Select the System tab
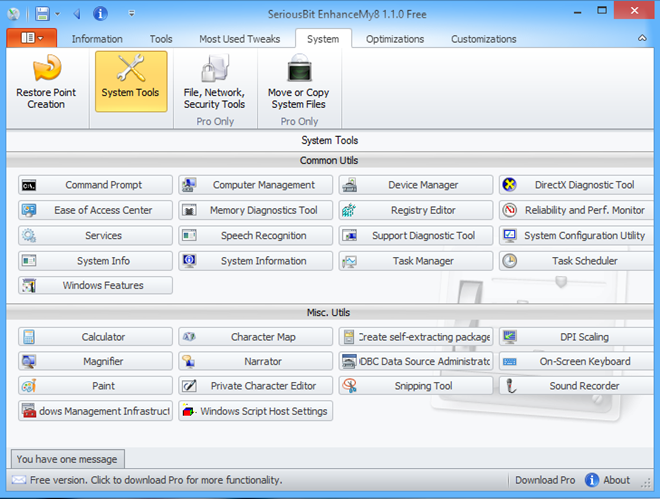660x499 pixels. [x=323, y=39]
